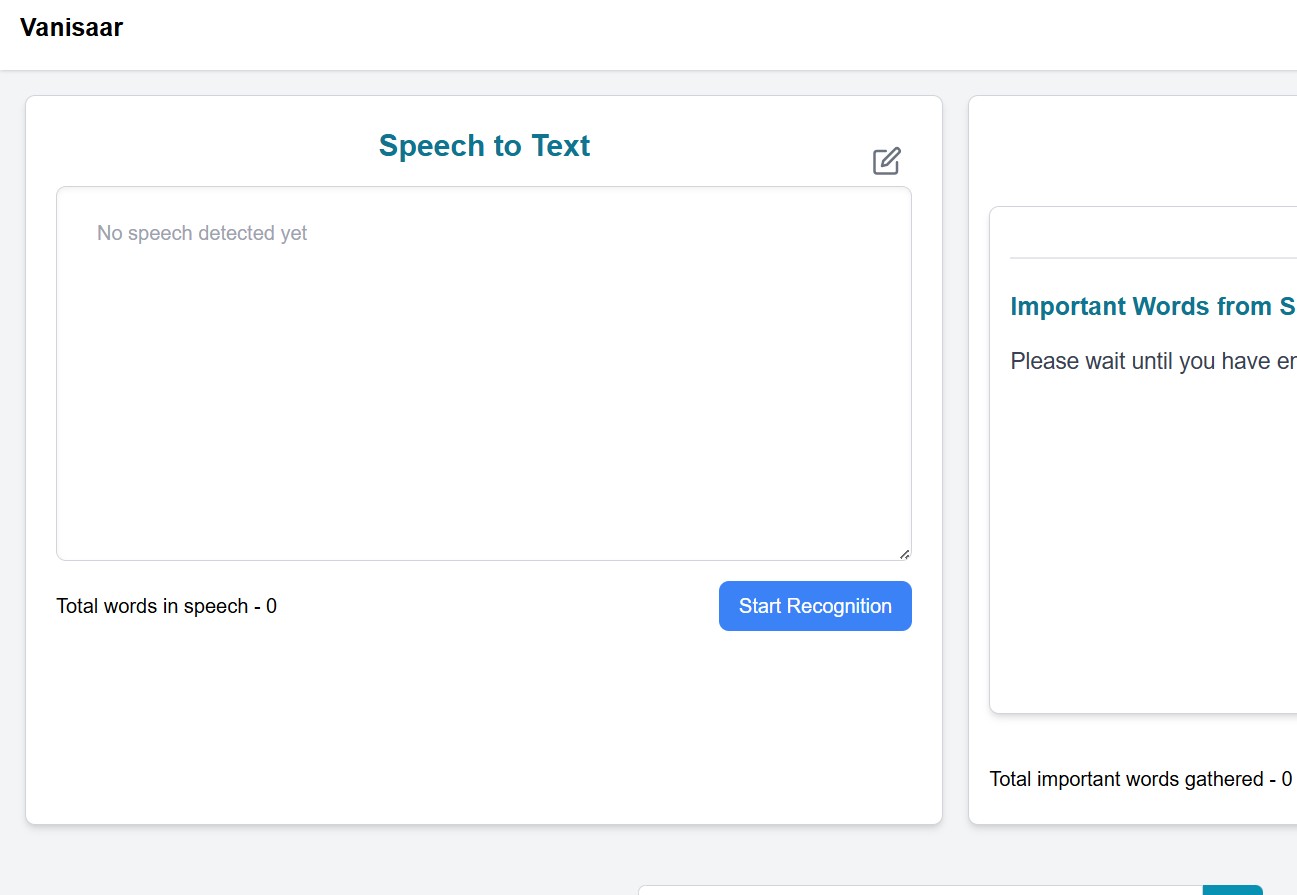The image size is (1297, 895).
Task: Click the 'Please wait until' message
Action: pos(1152,361)
